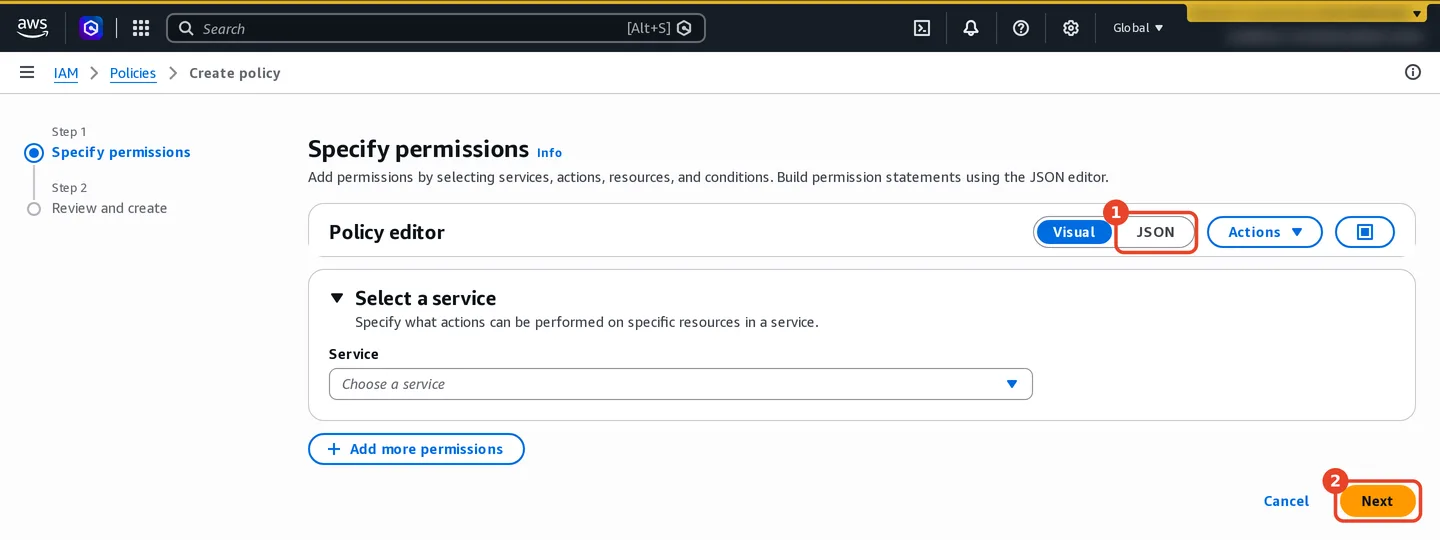The height and width of the screenshot is (540, 1440).
Task: Open the notifications bell
Action: point(971,28)
